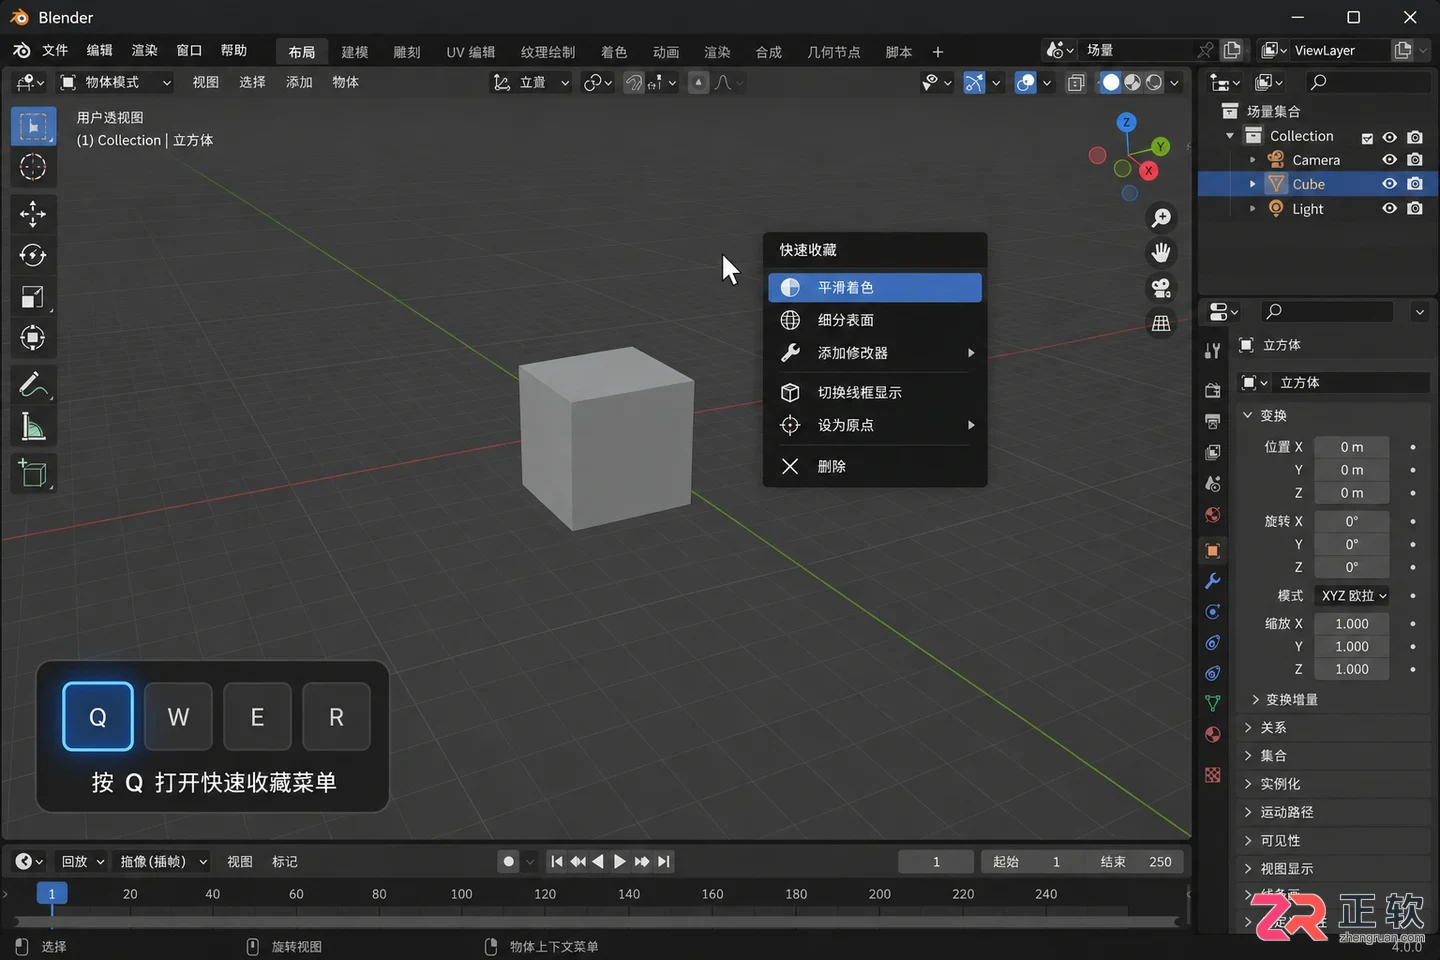Screen dimensions: 1440x960
Task: Activate the Transform tool
Action: click(33, 338)
